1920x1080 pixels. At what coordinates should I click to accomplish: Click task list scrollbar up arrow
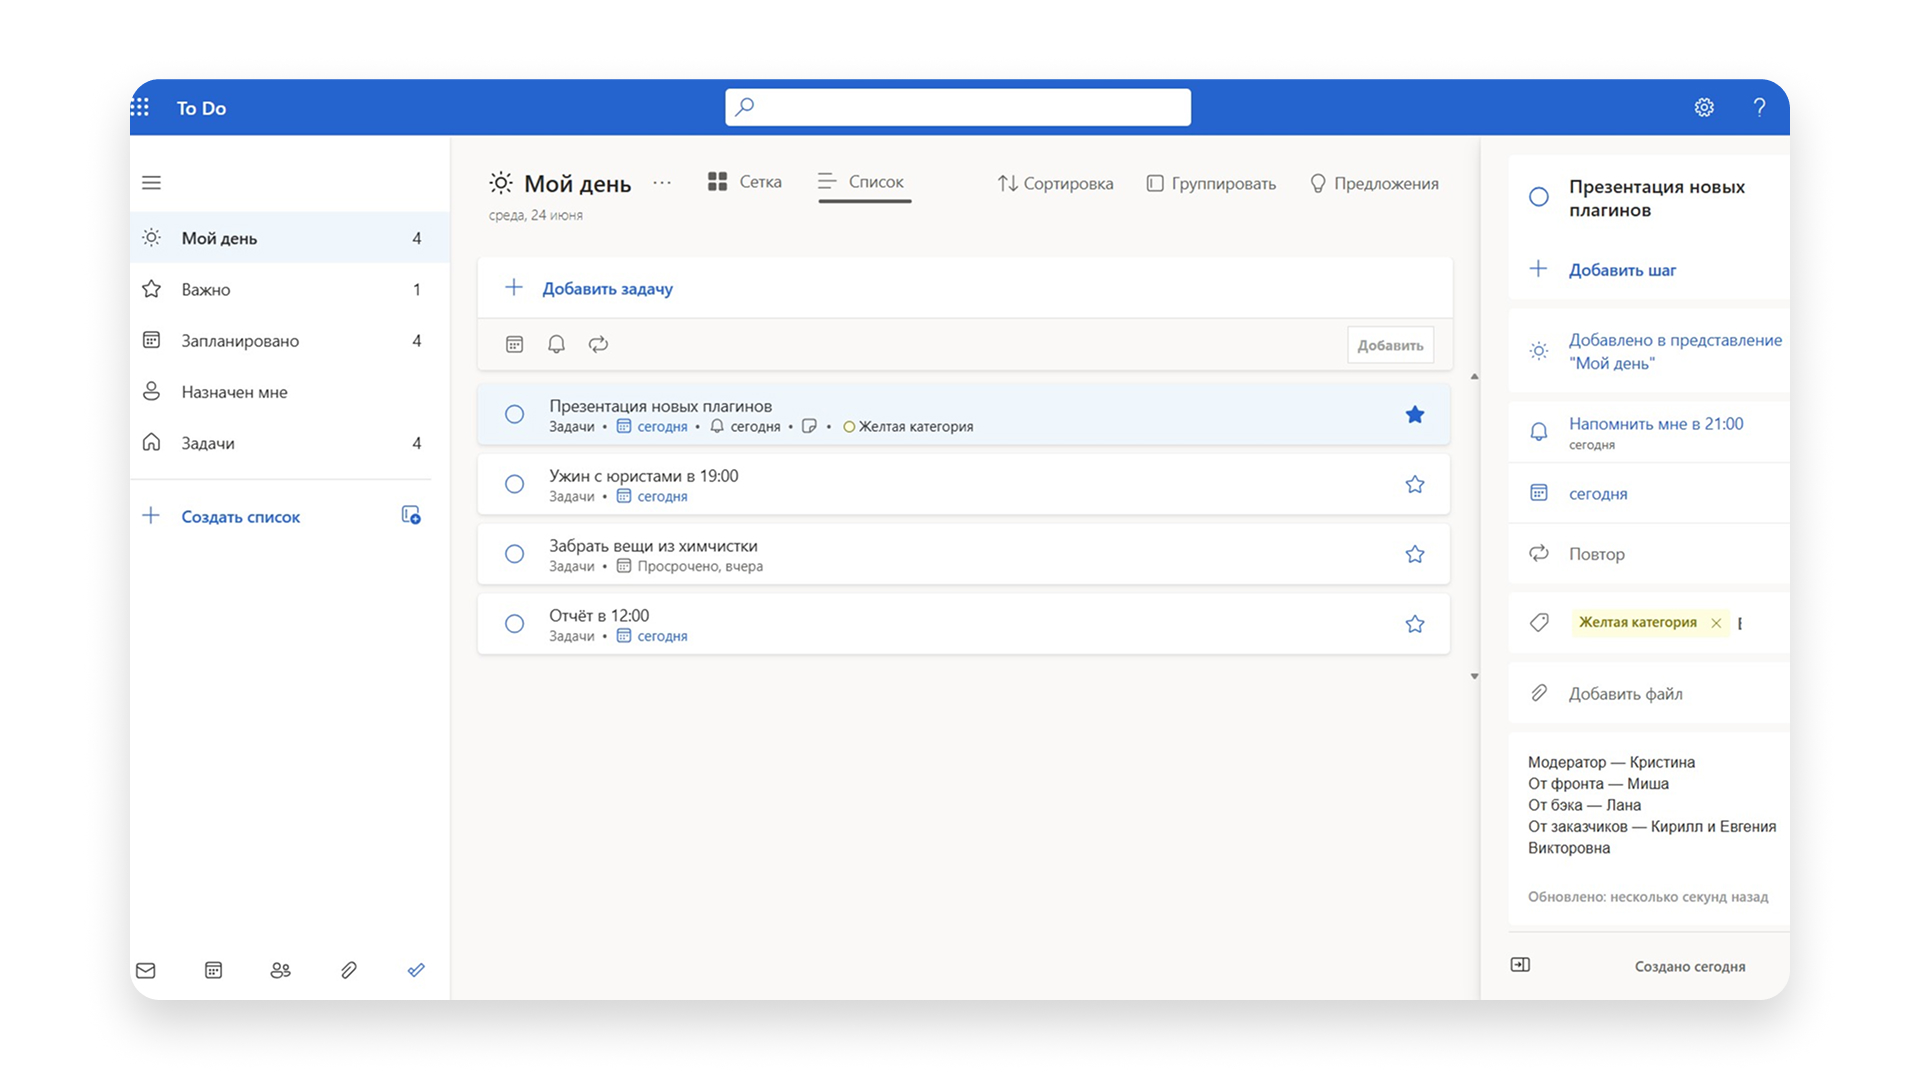[x=1474, y=377]
